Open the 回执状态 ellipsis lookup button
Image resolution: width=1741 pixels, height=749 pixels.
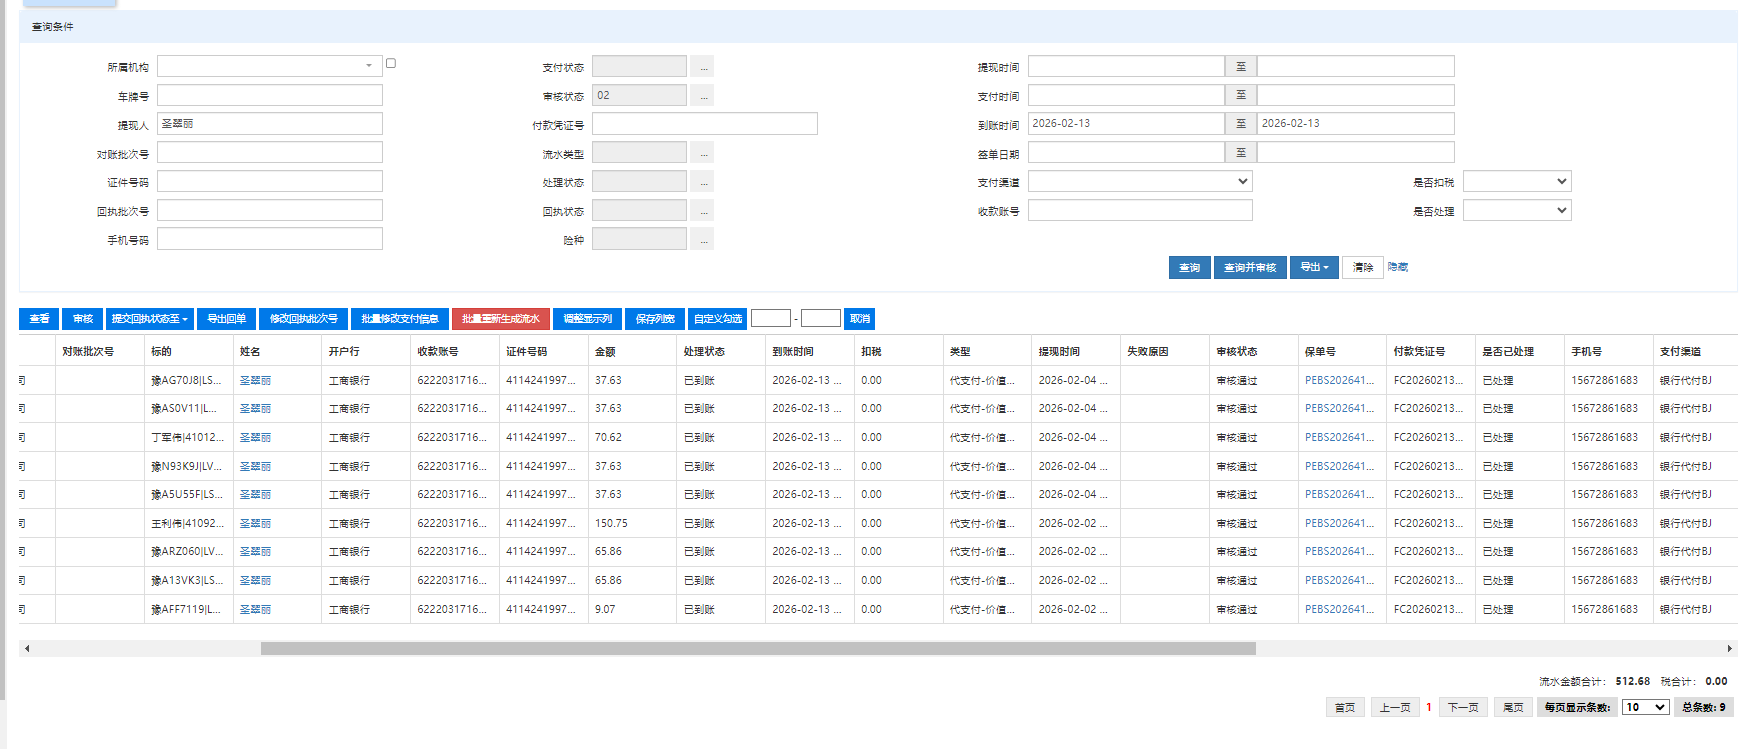pos(704,211)
